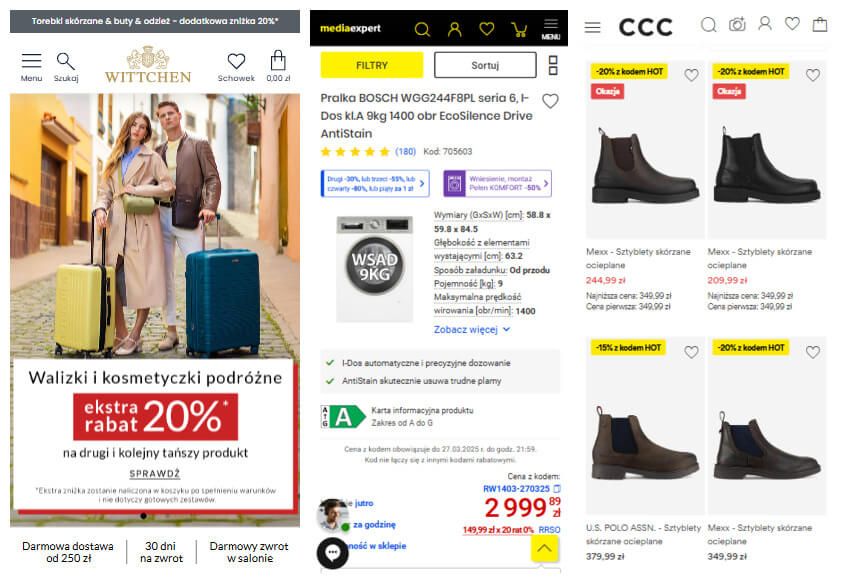This screenshot has width=844, height=583.
Task: Click the Wittchen Szukaj search icon
Action: click(x=66, y=67)
